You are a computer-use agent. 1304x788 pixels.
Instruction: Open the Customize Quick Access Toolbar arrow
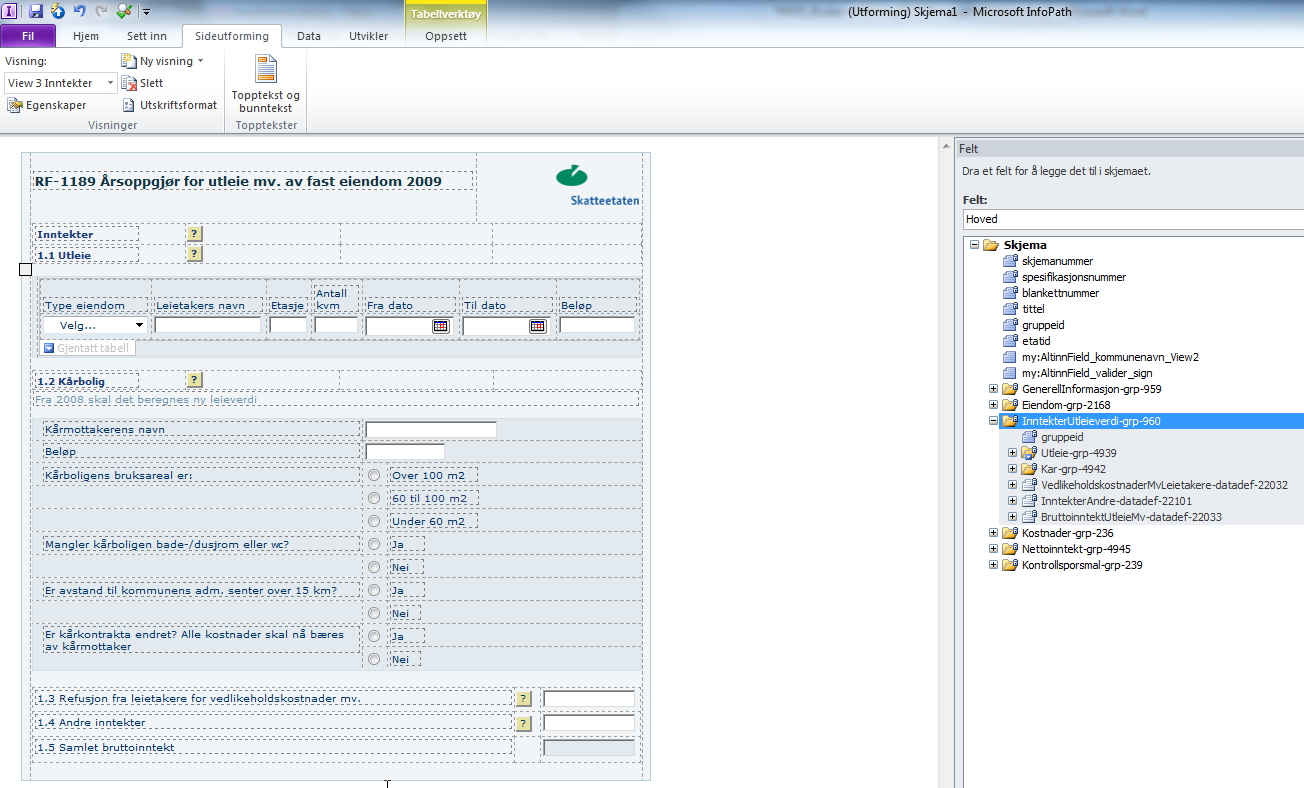coord(146,12)
